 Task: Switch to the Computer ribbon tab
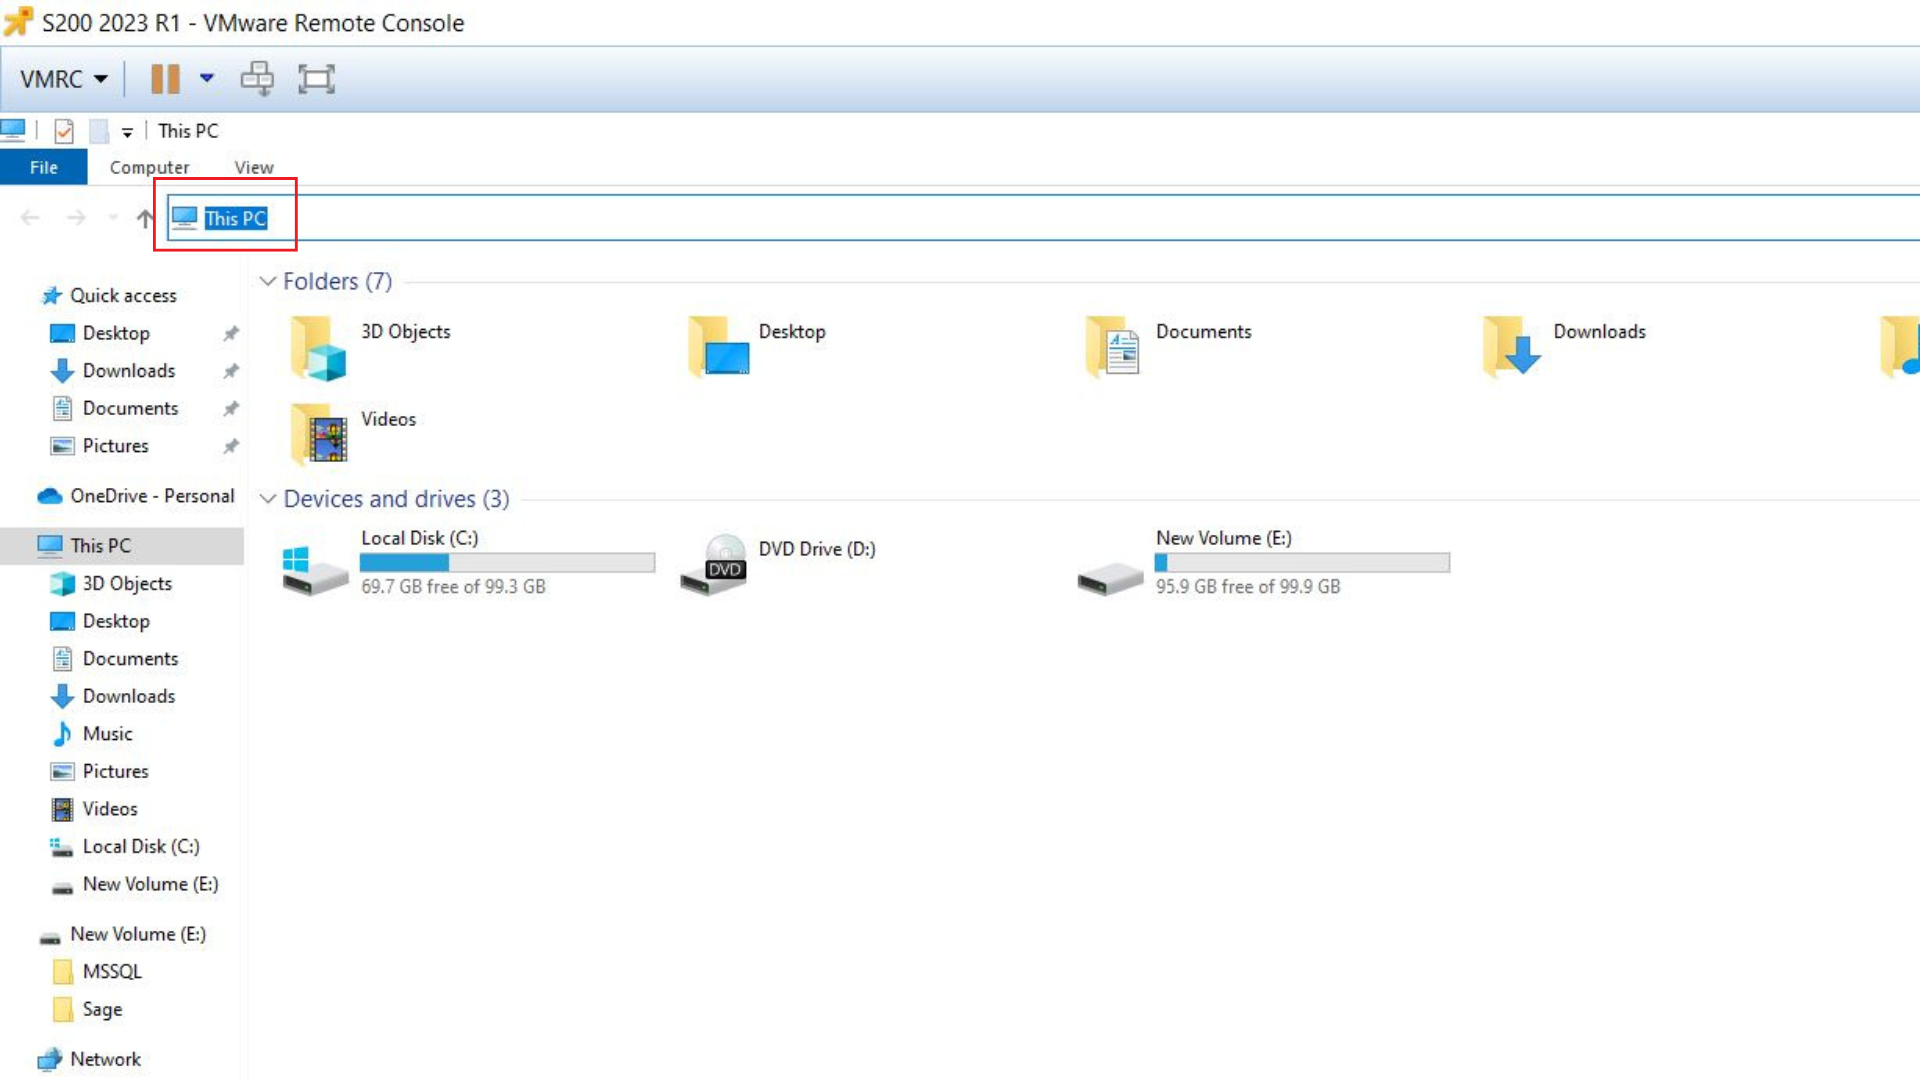(x=149, y=167)
